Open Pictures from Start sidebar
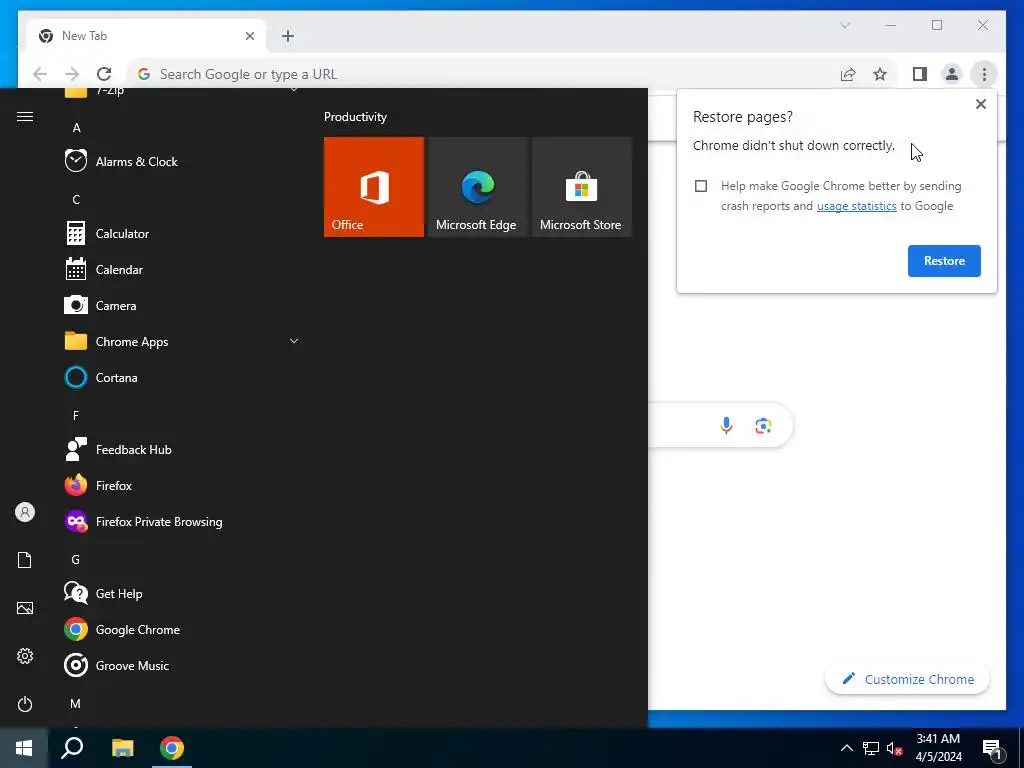The width and height of the screenshot is (1024, 768). click(25, 608)
